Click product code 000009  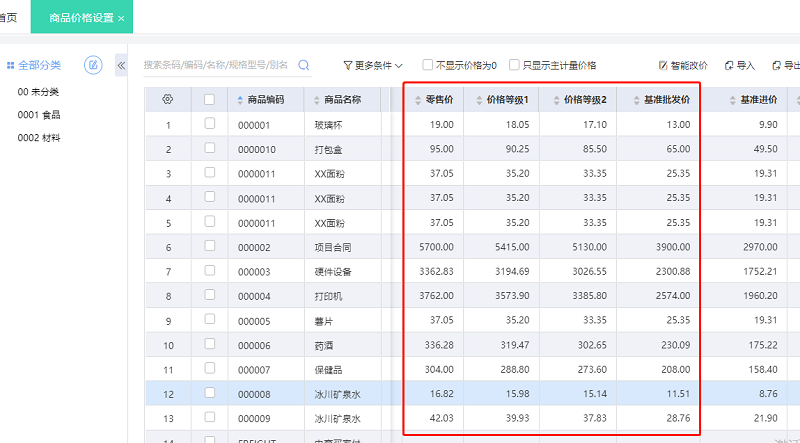254,419
